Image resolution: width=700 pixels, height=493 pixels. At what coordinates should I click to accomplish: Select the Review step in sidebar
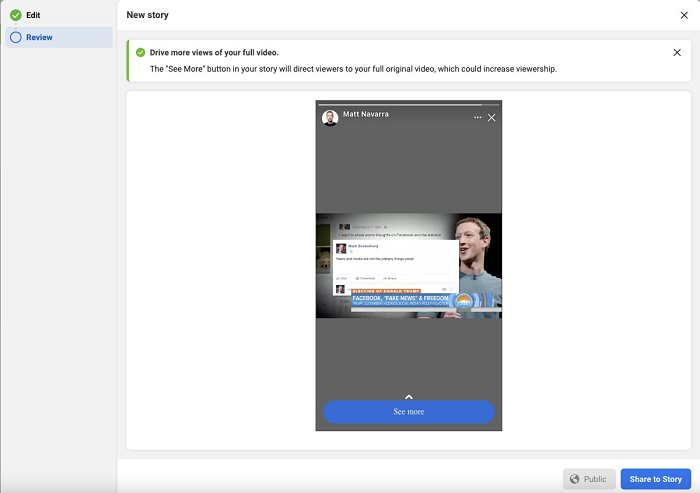[x=58, y=38]
